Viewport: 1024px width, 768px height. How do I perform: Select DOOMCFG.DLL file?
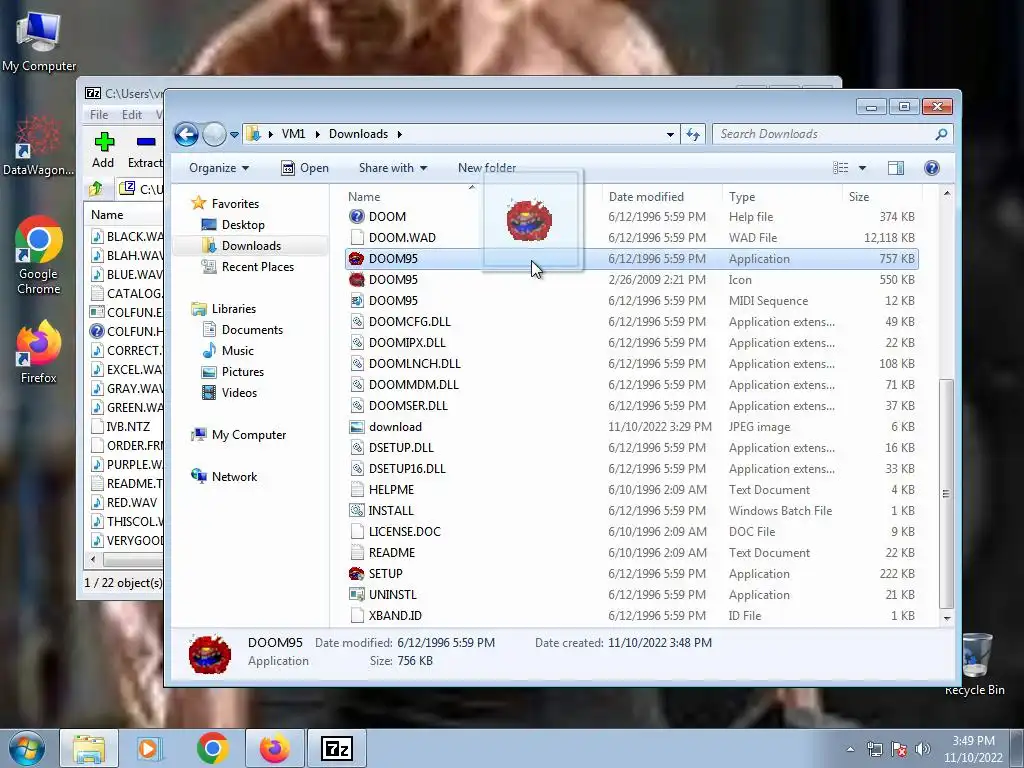pos(409,321)
